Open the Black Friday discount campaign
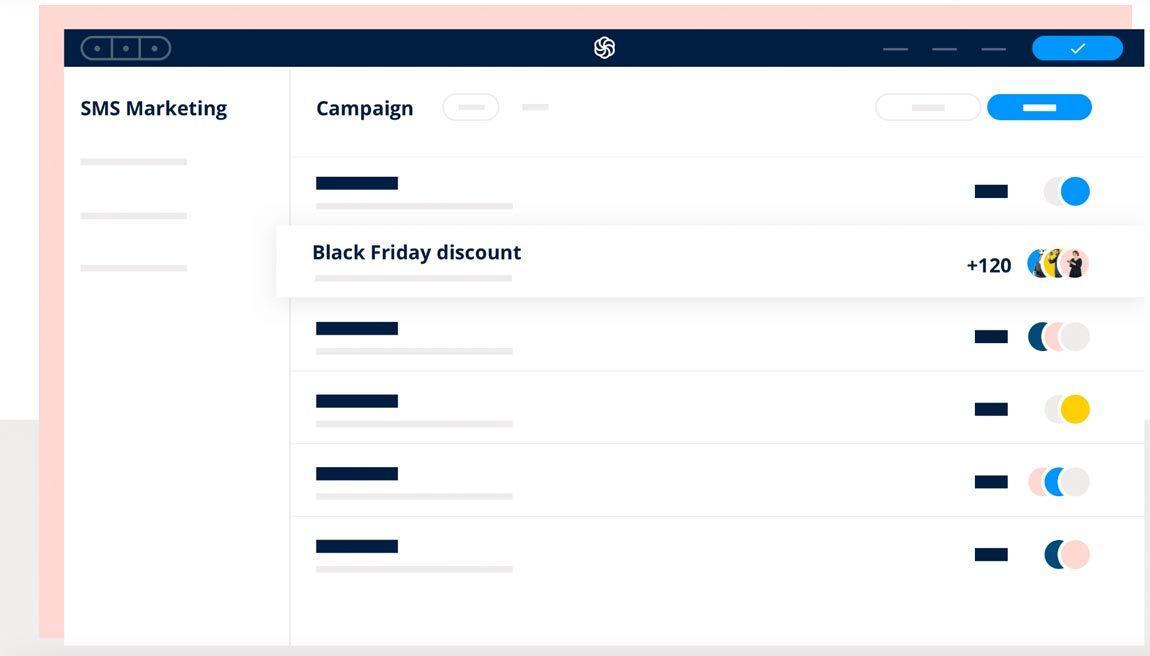The image size is (1150, 656). (x=416, y=253)
